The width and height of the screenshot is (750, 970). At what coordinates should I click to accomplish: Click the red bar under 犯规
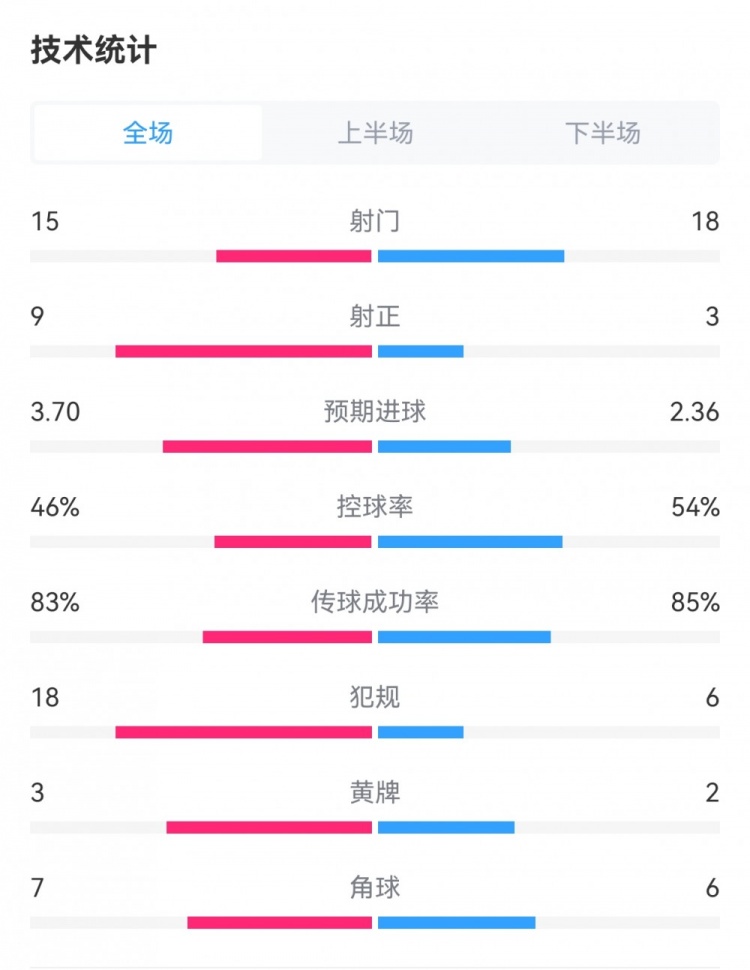(243, 732)
